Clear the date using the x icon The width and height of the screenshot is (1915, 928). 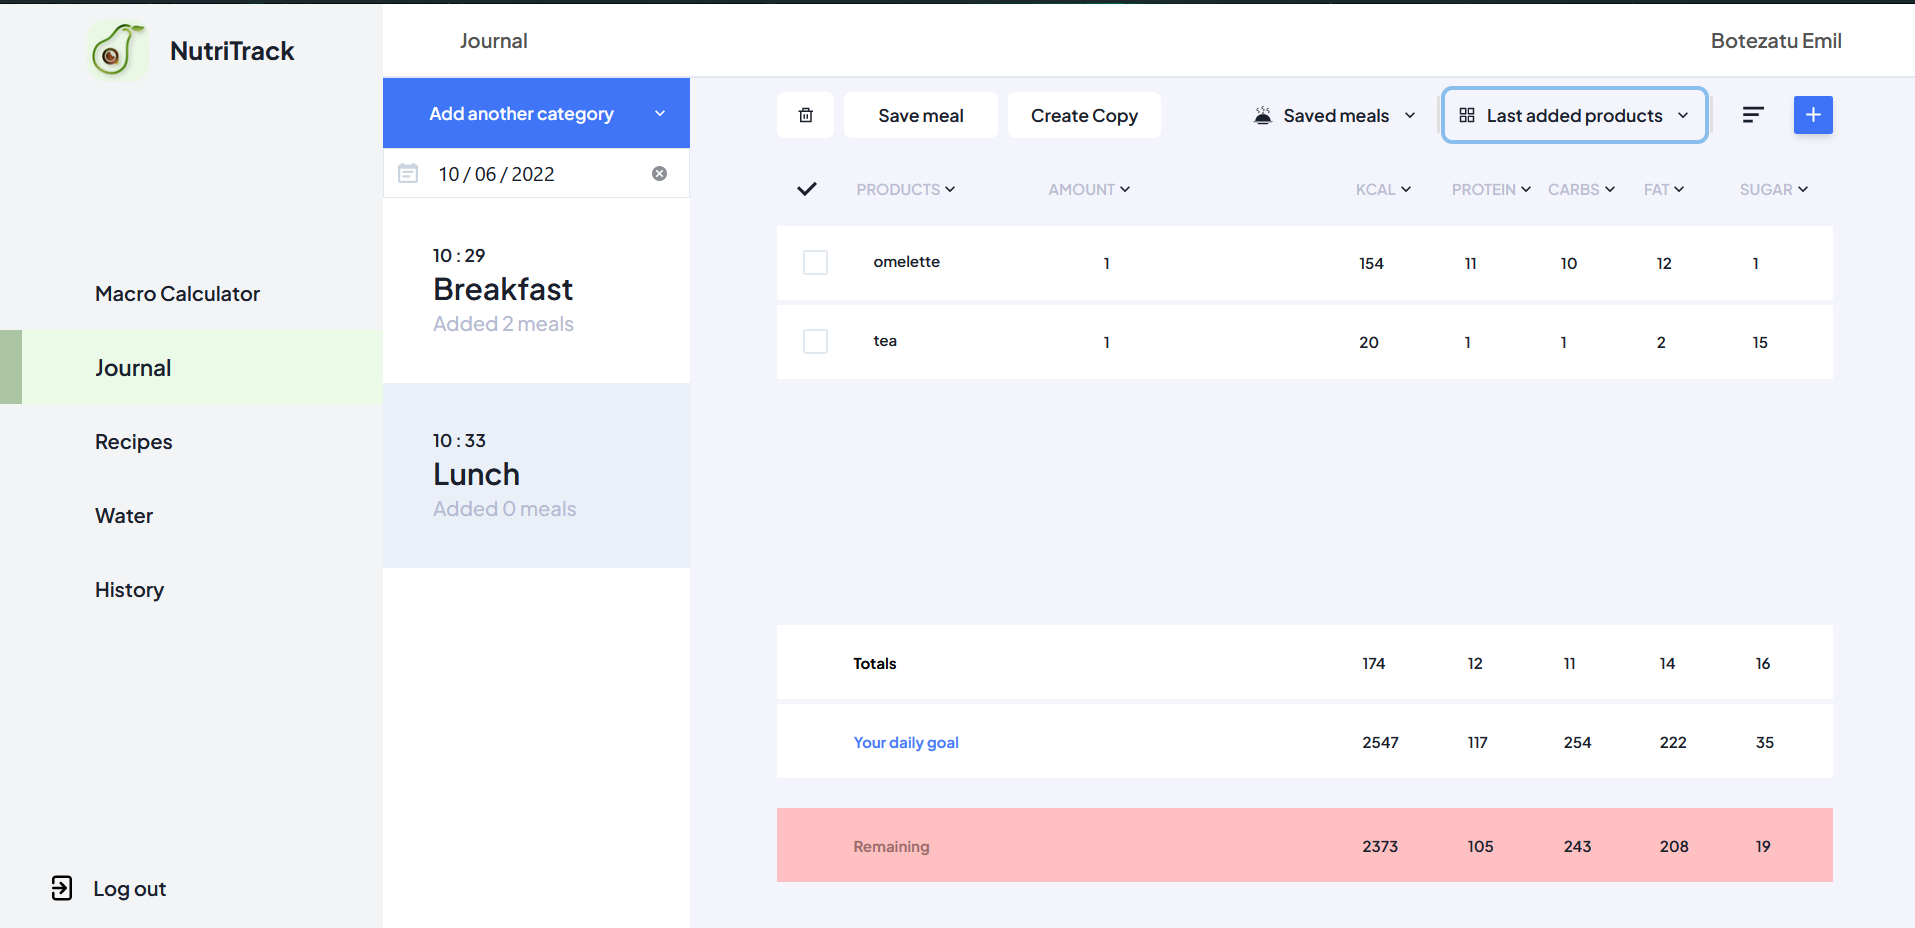[660, 172]
